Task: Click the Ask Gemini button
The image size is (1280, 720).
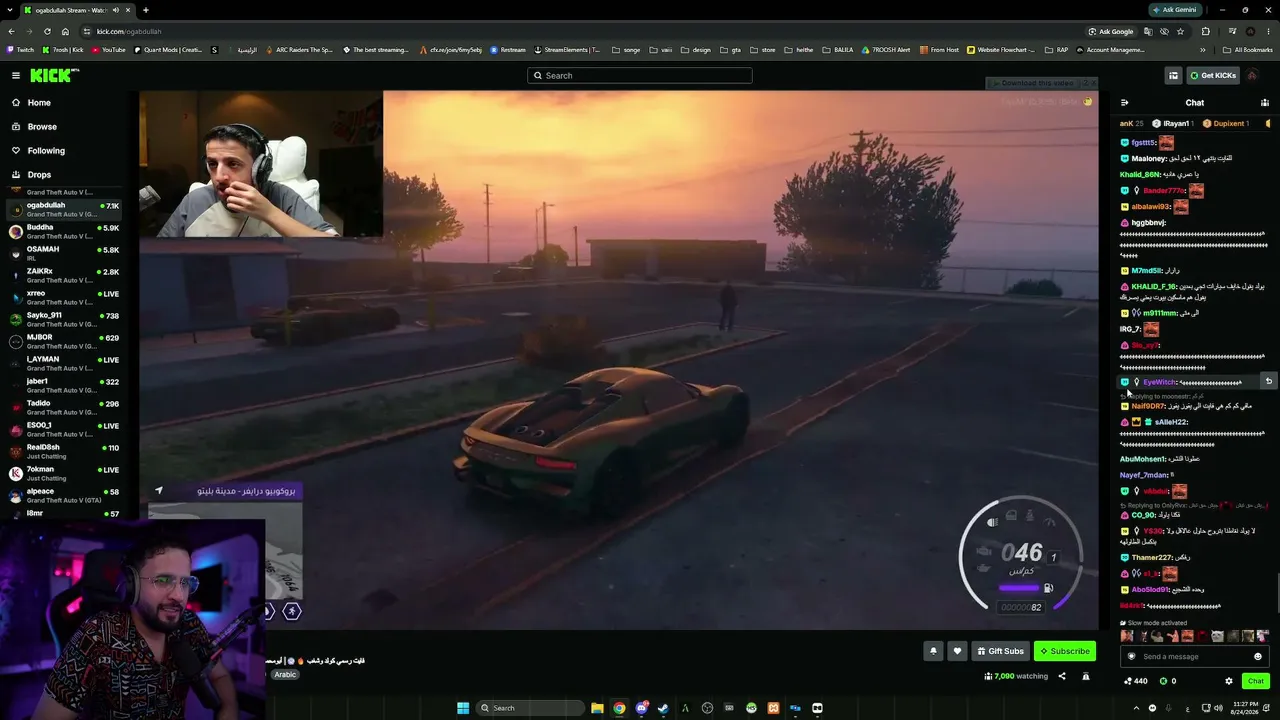Action: 1174,10
